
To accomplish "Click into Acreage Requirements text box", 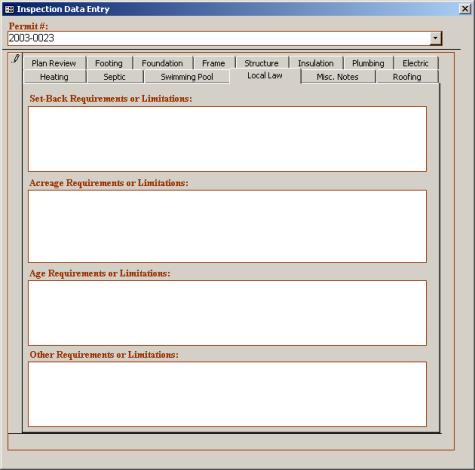I will [x=227, y=226].
